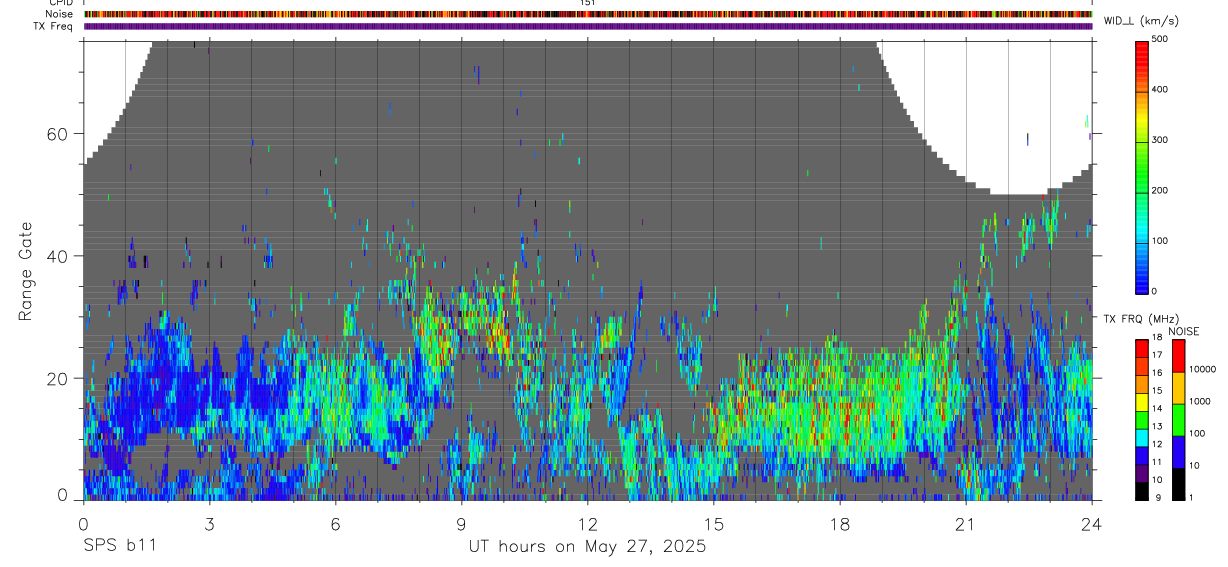This screenshot has height=567, width=1228.
Task: Click the 17 label on the TX FRQ legend
Action: pos(1158,355)
